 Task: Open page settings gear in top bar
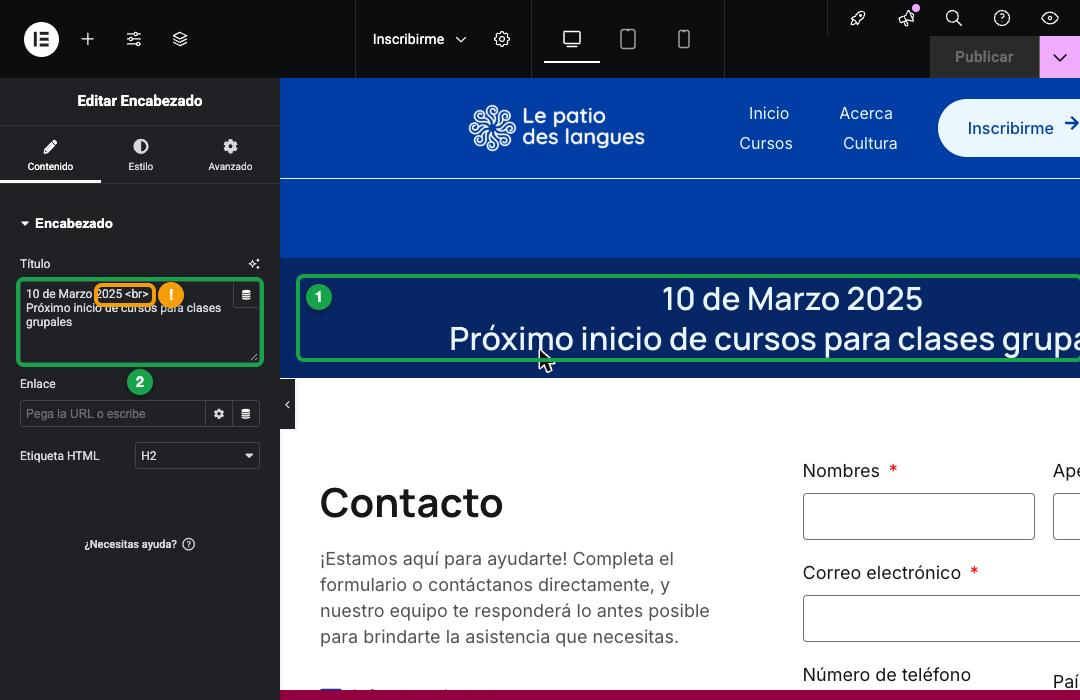tap(502, 39)
